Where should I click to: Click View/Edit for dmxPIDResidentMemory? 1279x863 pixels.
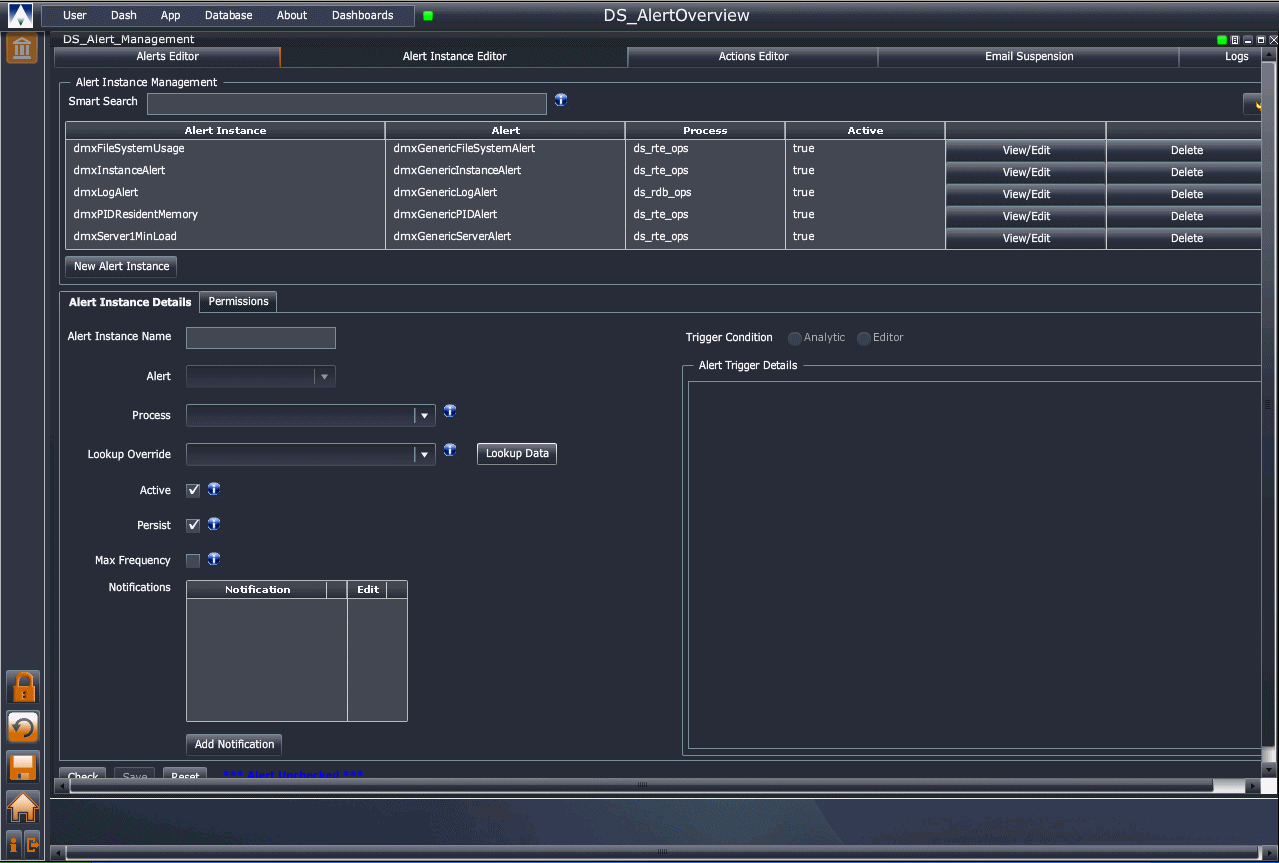pos(1026,216)
